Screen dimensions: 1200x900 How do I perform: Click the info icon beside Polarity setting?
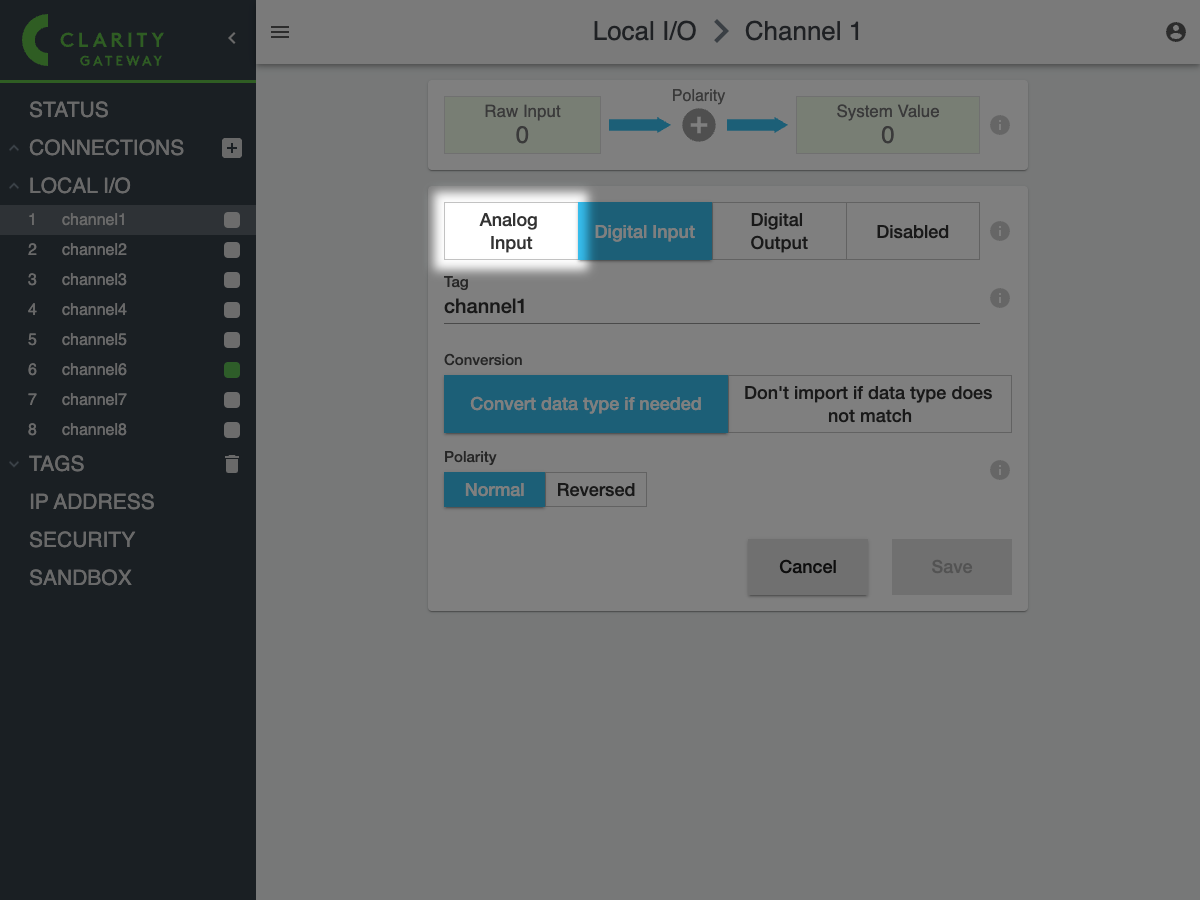(x=999, y=470)
